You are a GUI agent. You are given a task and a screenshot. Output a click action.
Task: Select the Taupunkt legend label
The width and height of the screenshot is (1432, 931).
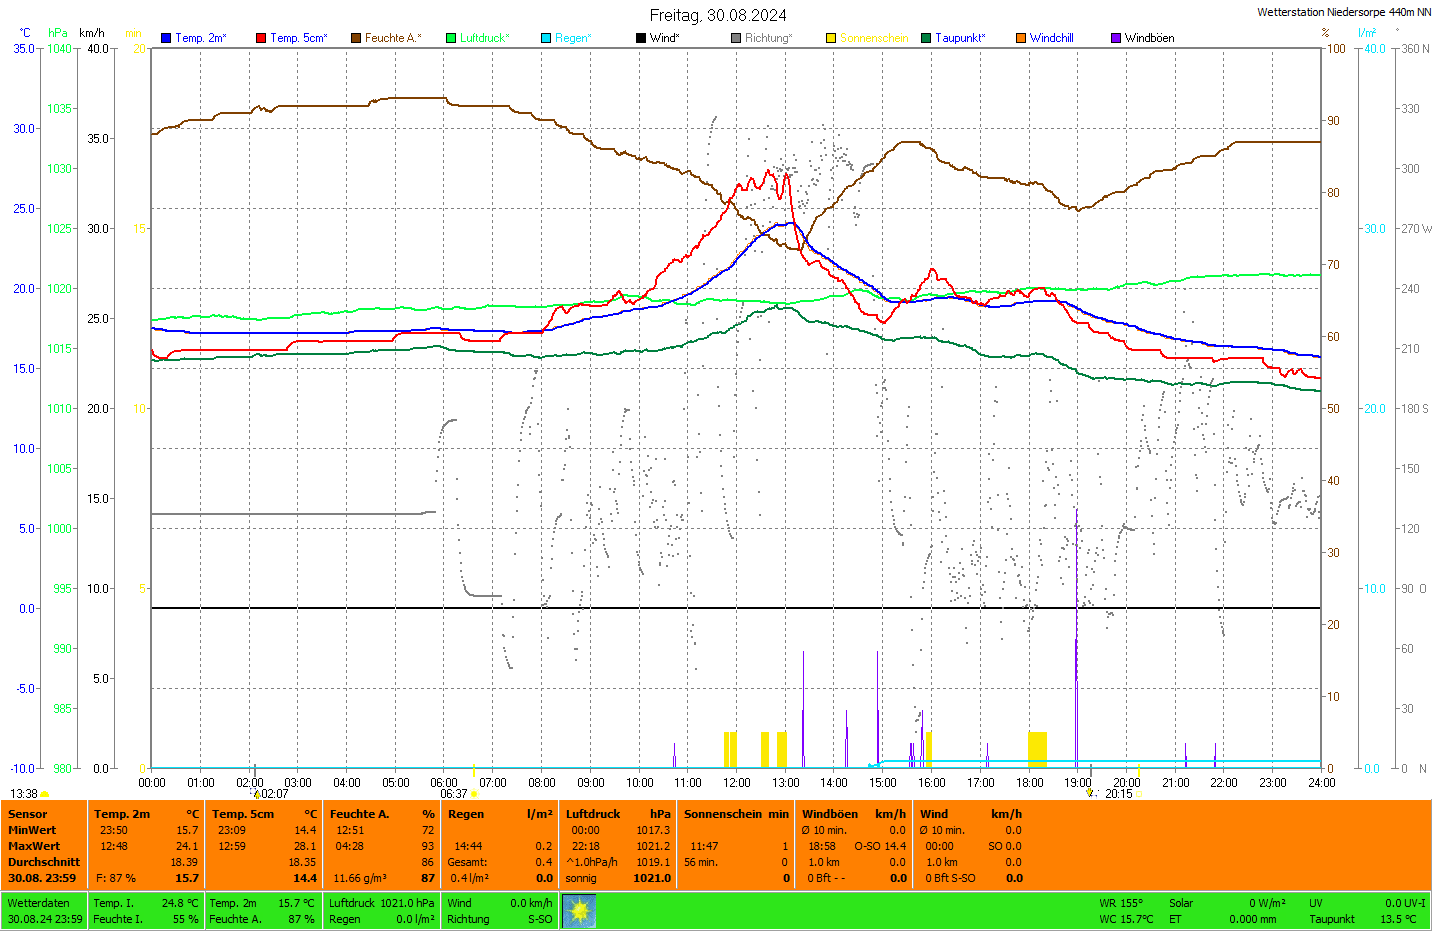960,38
